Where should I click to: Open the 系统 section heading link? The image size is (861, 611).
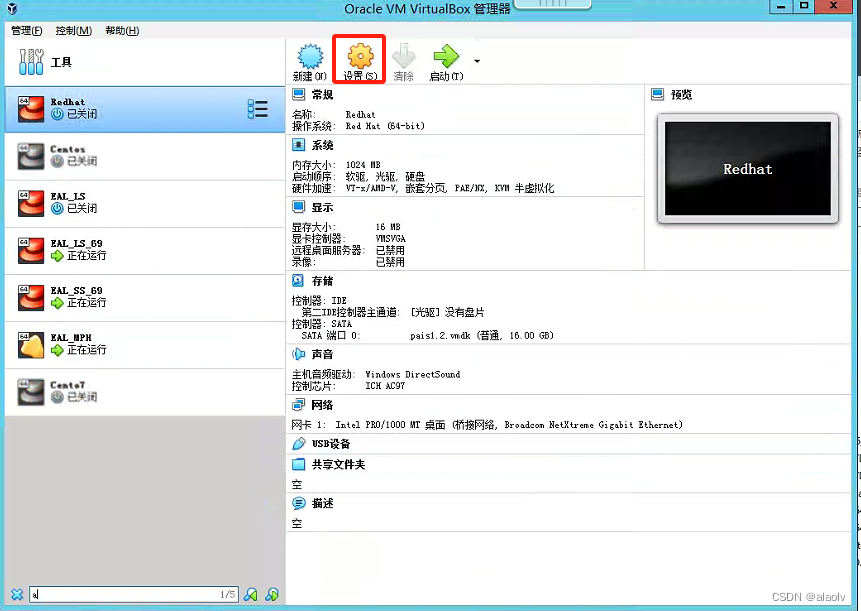point(322,145)
